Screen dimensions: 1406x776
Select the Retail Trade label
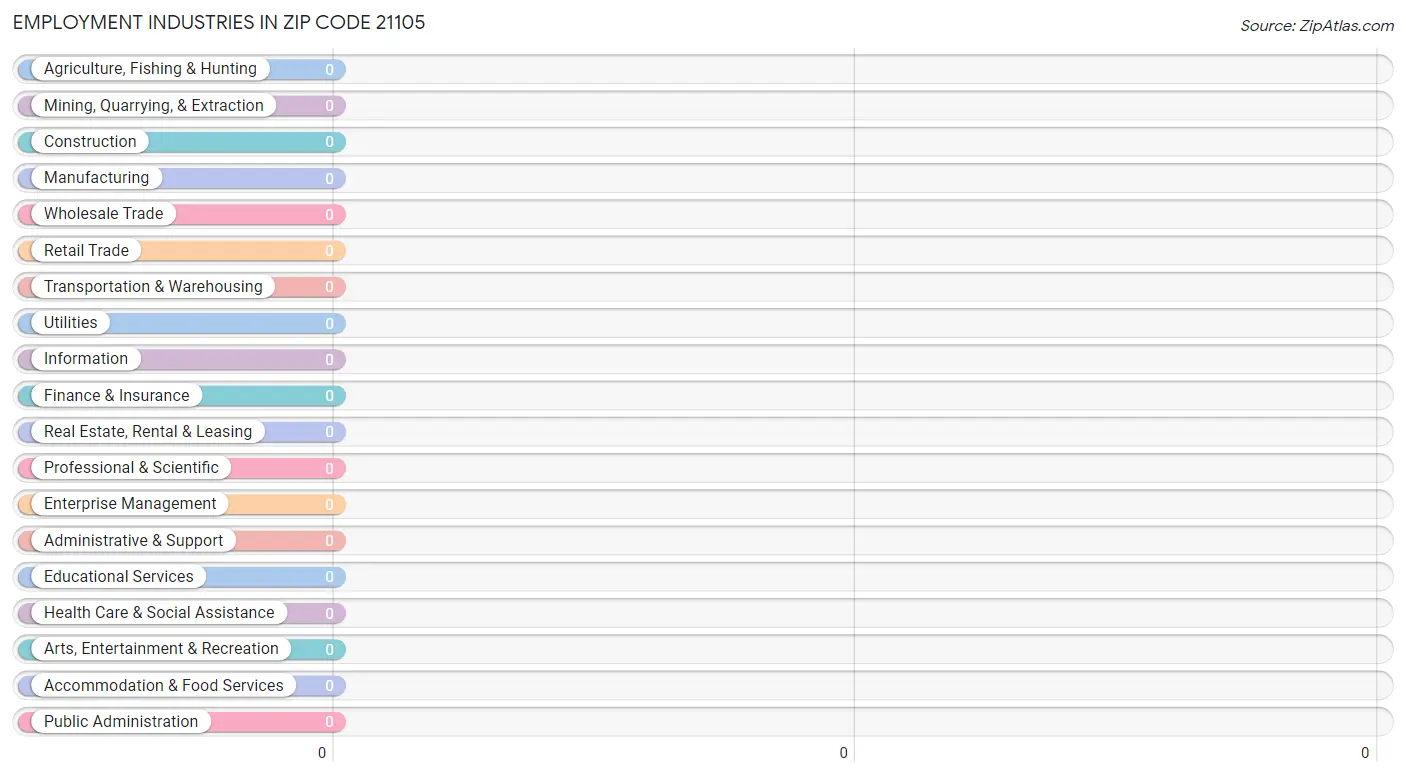pyautogui.click(x=86, y=250)
